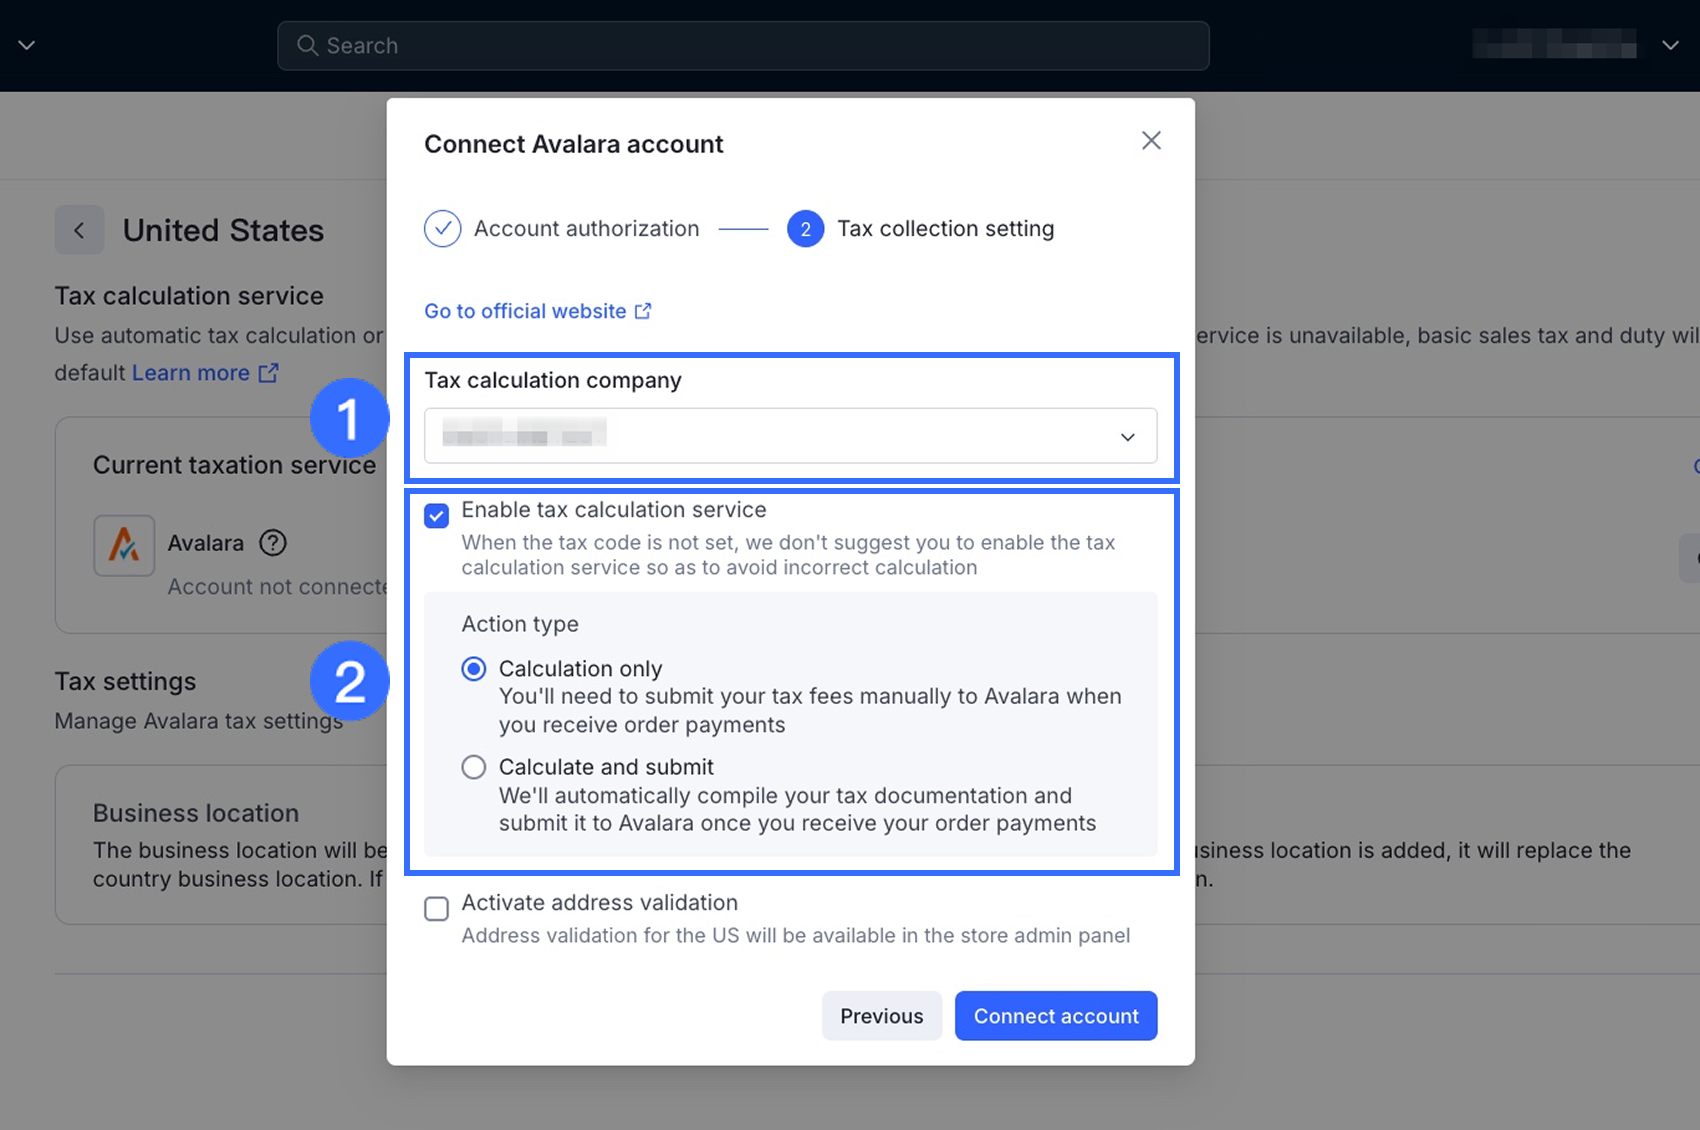Close the Connect Avalara account dialog
This screenshot has width=1700, height=1130.
(1151, 141)
